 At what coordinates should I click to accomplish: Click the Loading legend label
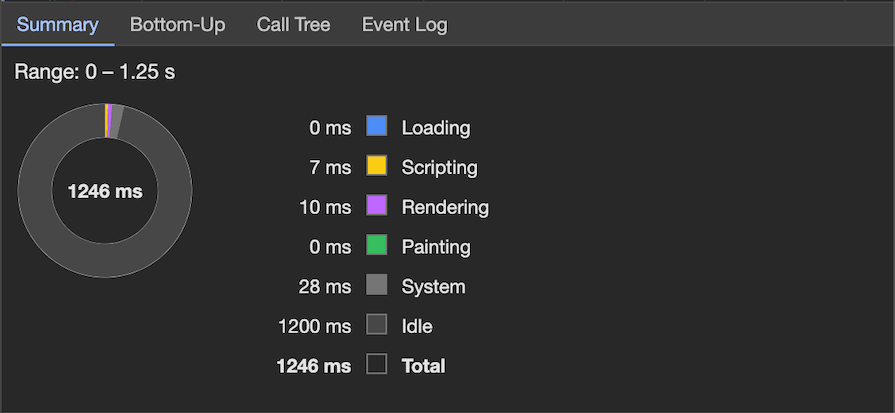point(435,128)
